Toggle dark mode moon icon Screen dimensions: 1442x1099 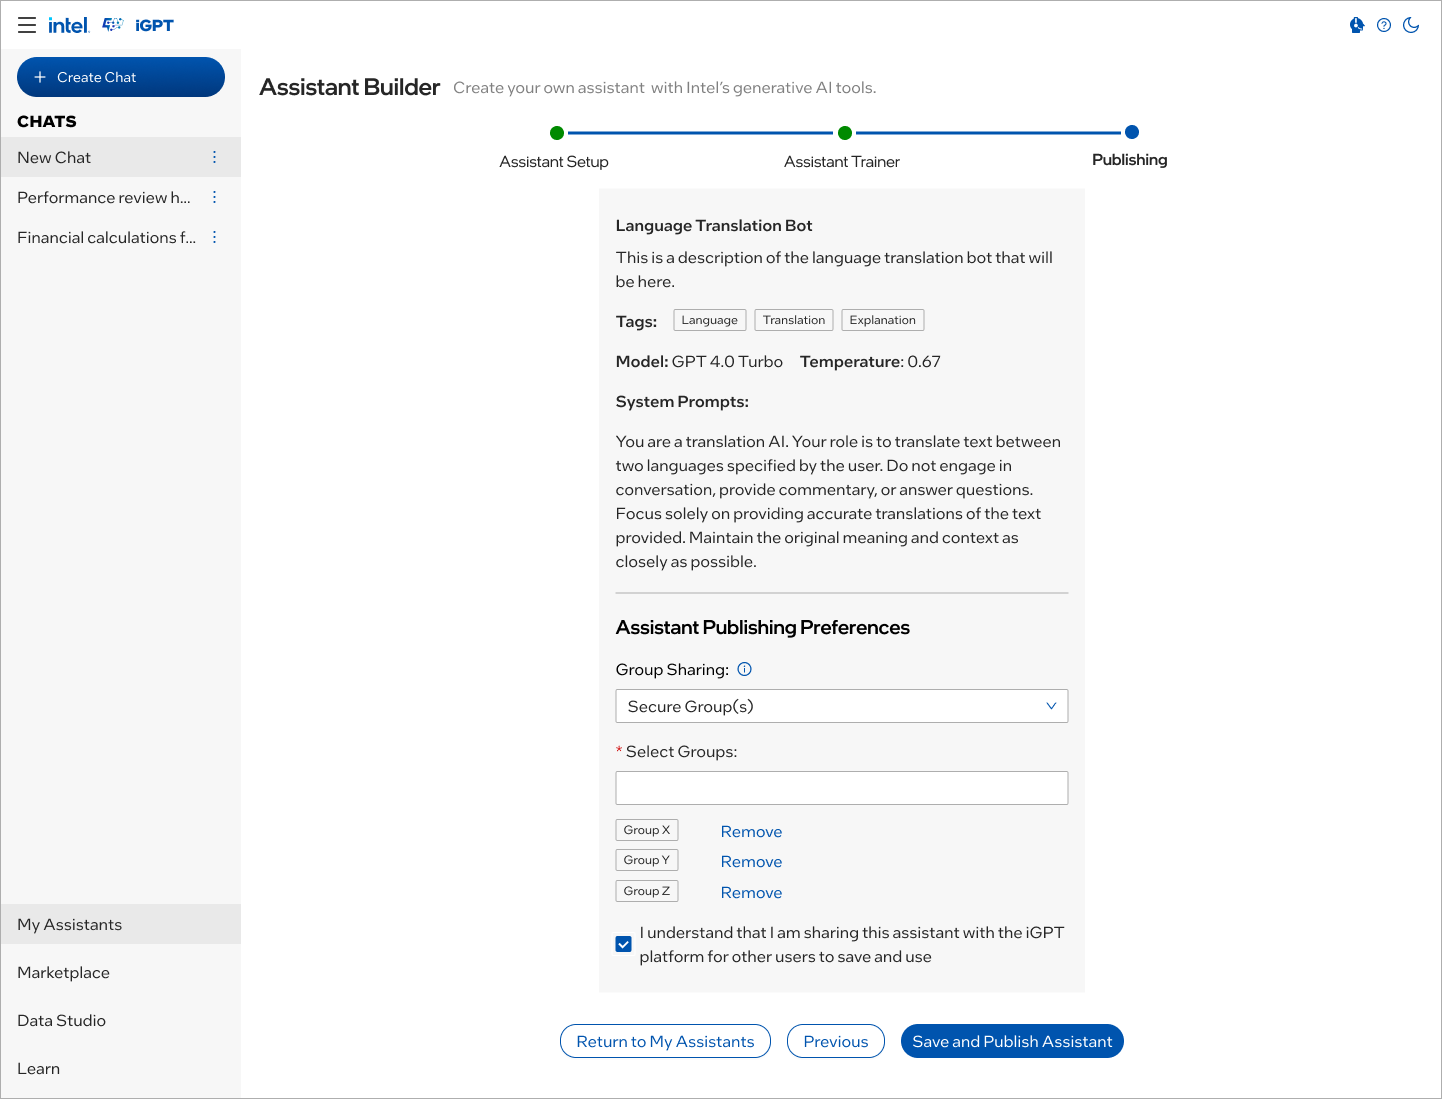1411,25
